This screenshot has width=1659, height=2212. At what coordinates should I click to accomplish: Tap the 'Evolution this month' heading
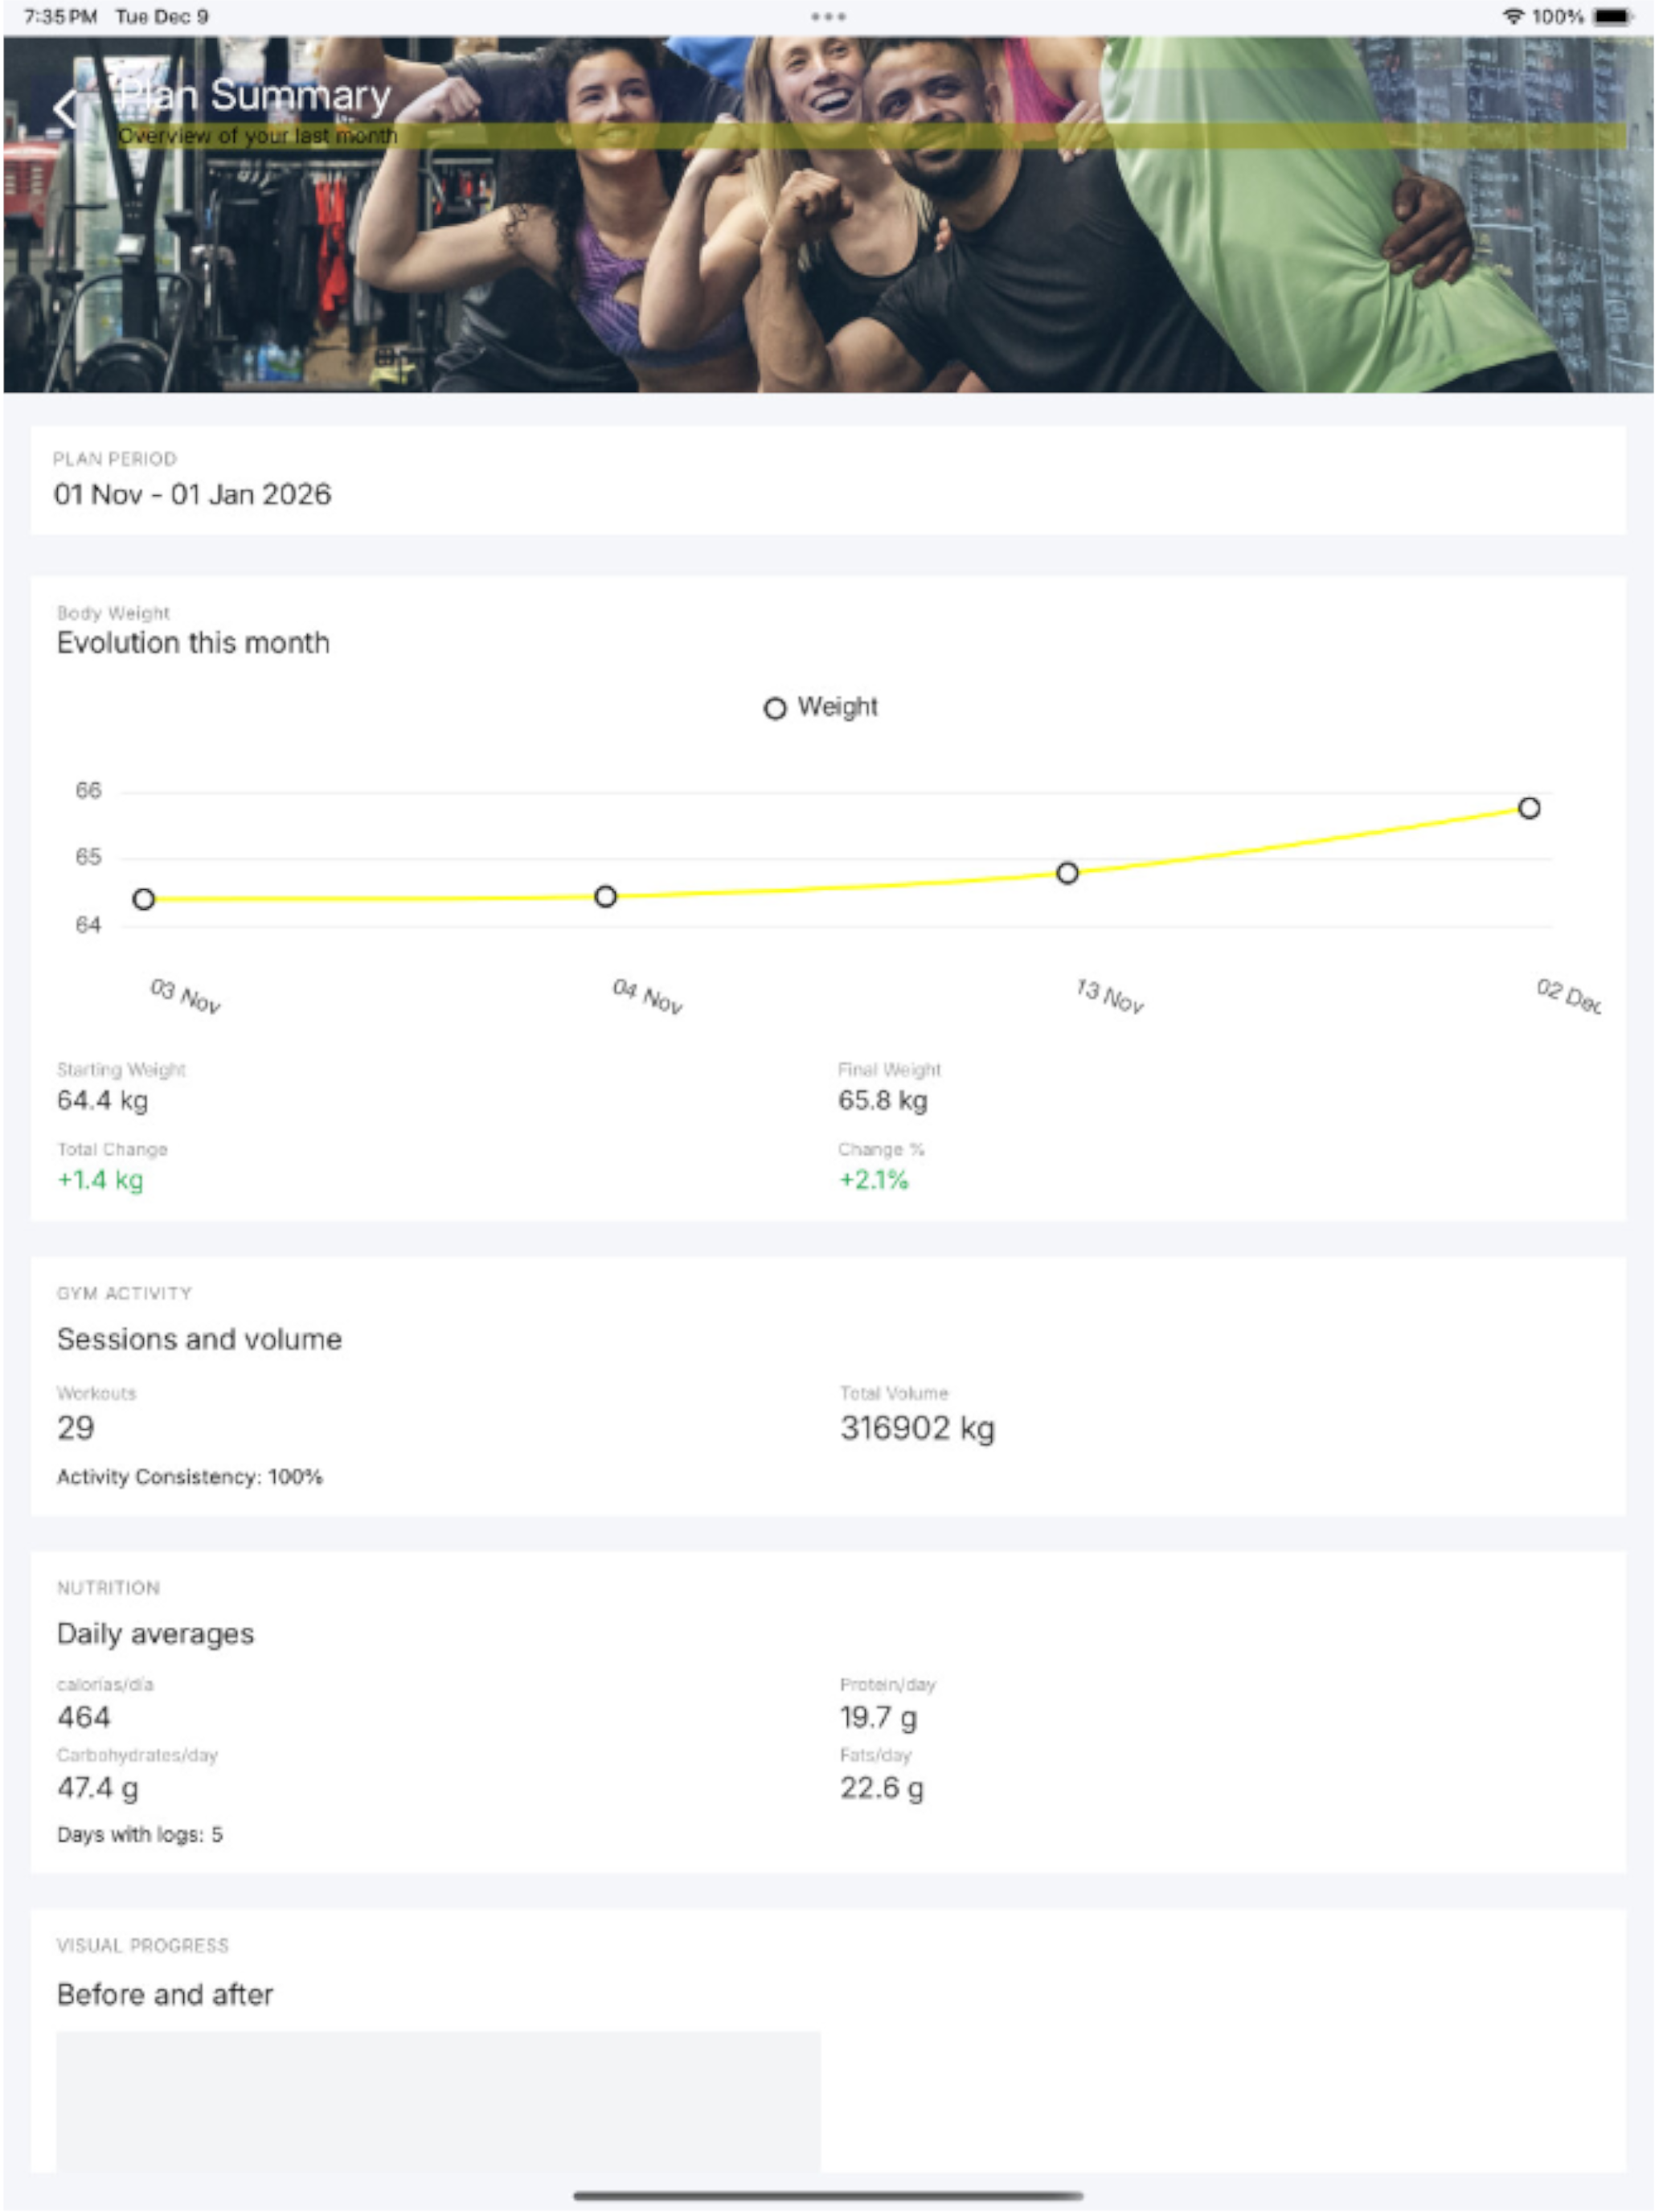[193, 643]
